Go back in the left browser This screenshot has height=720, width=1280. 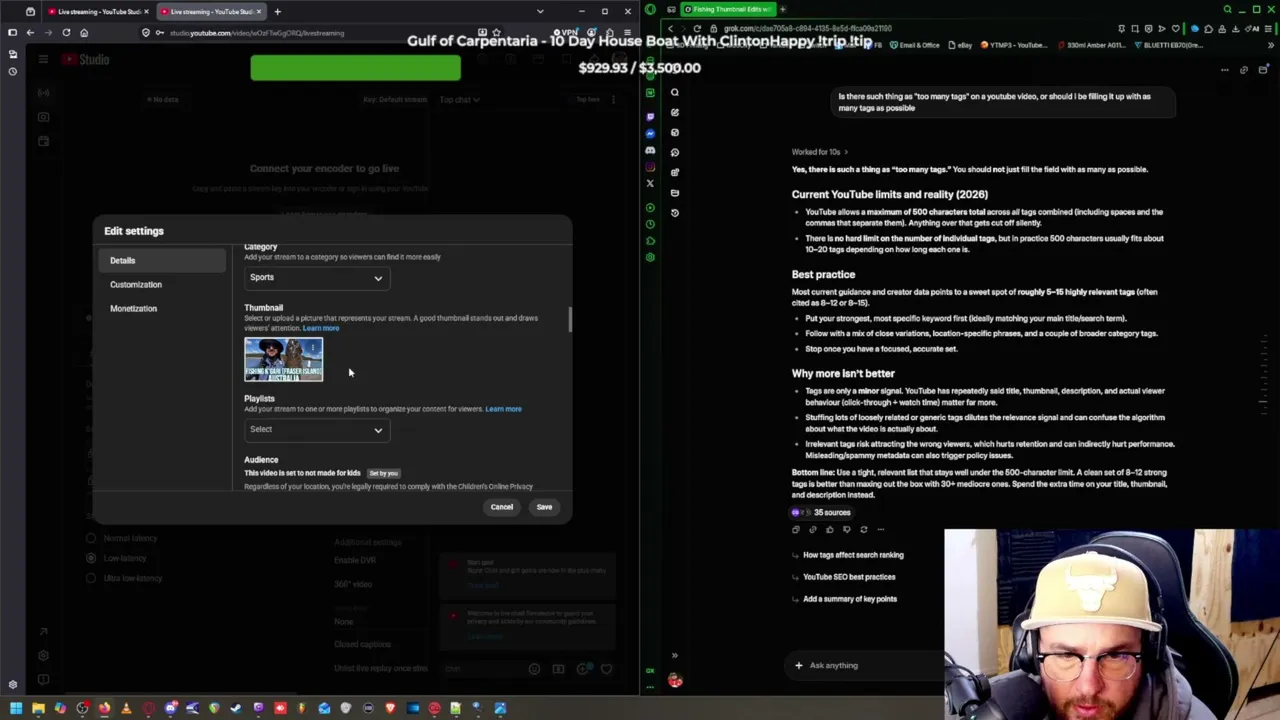pyautogui.click(x=30, y=33)
